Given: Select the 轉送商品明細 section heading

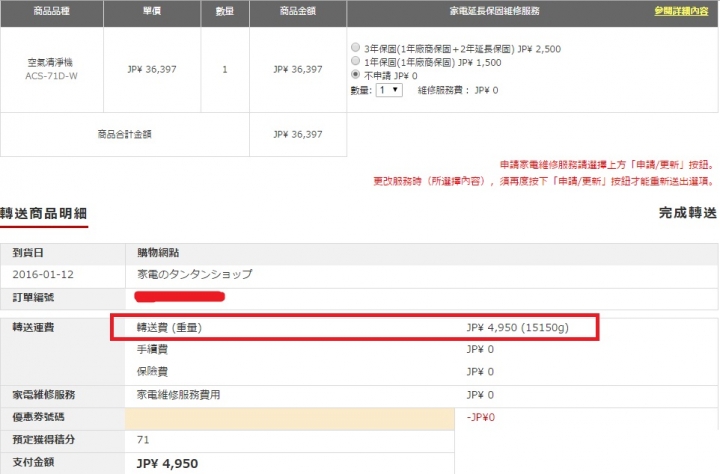Looking at the screenshot, I should 44,213.
